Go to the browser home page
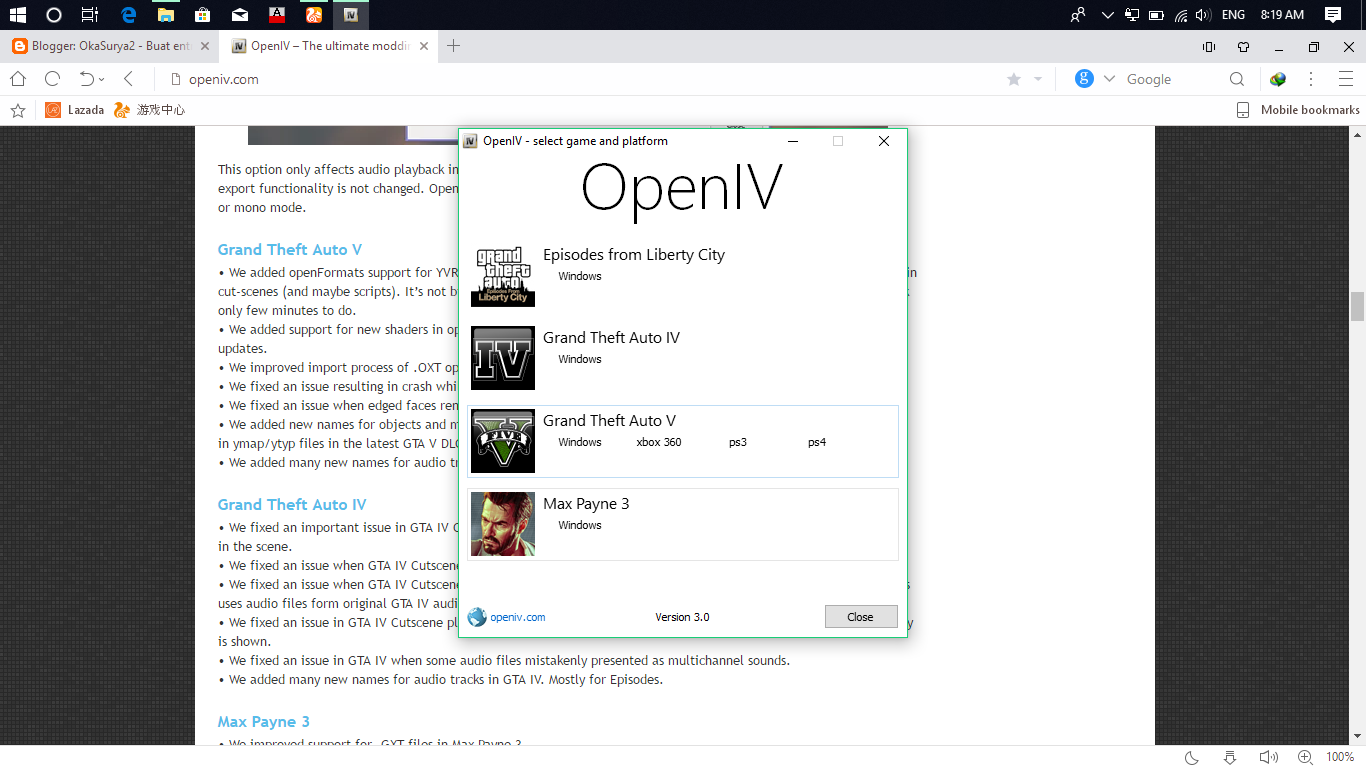This screenshot has width=1366, height=768. 18,79
